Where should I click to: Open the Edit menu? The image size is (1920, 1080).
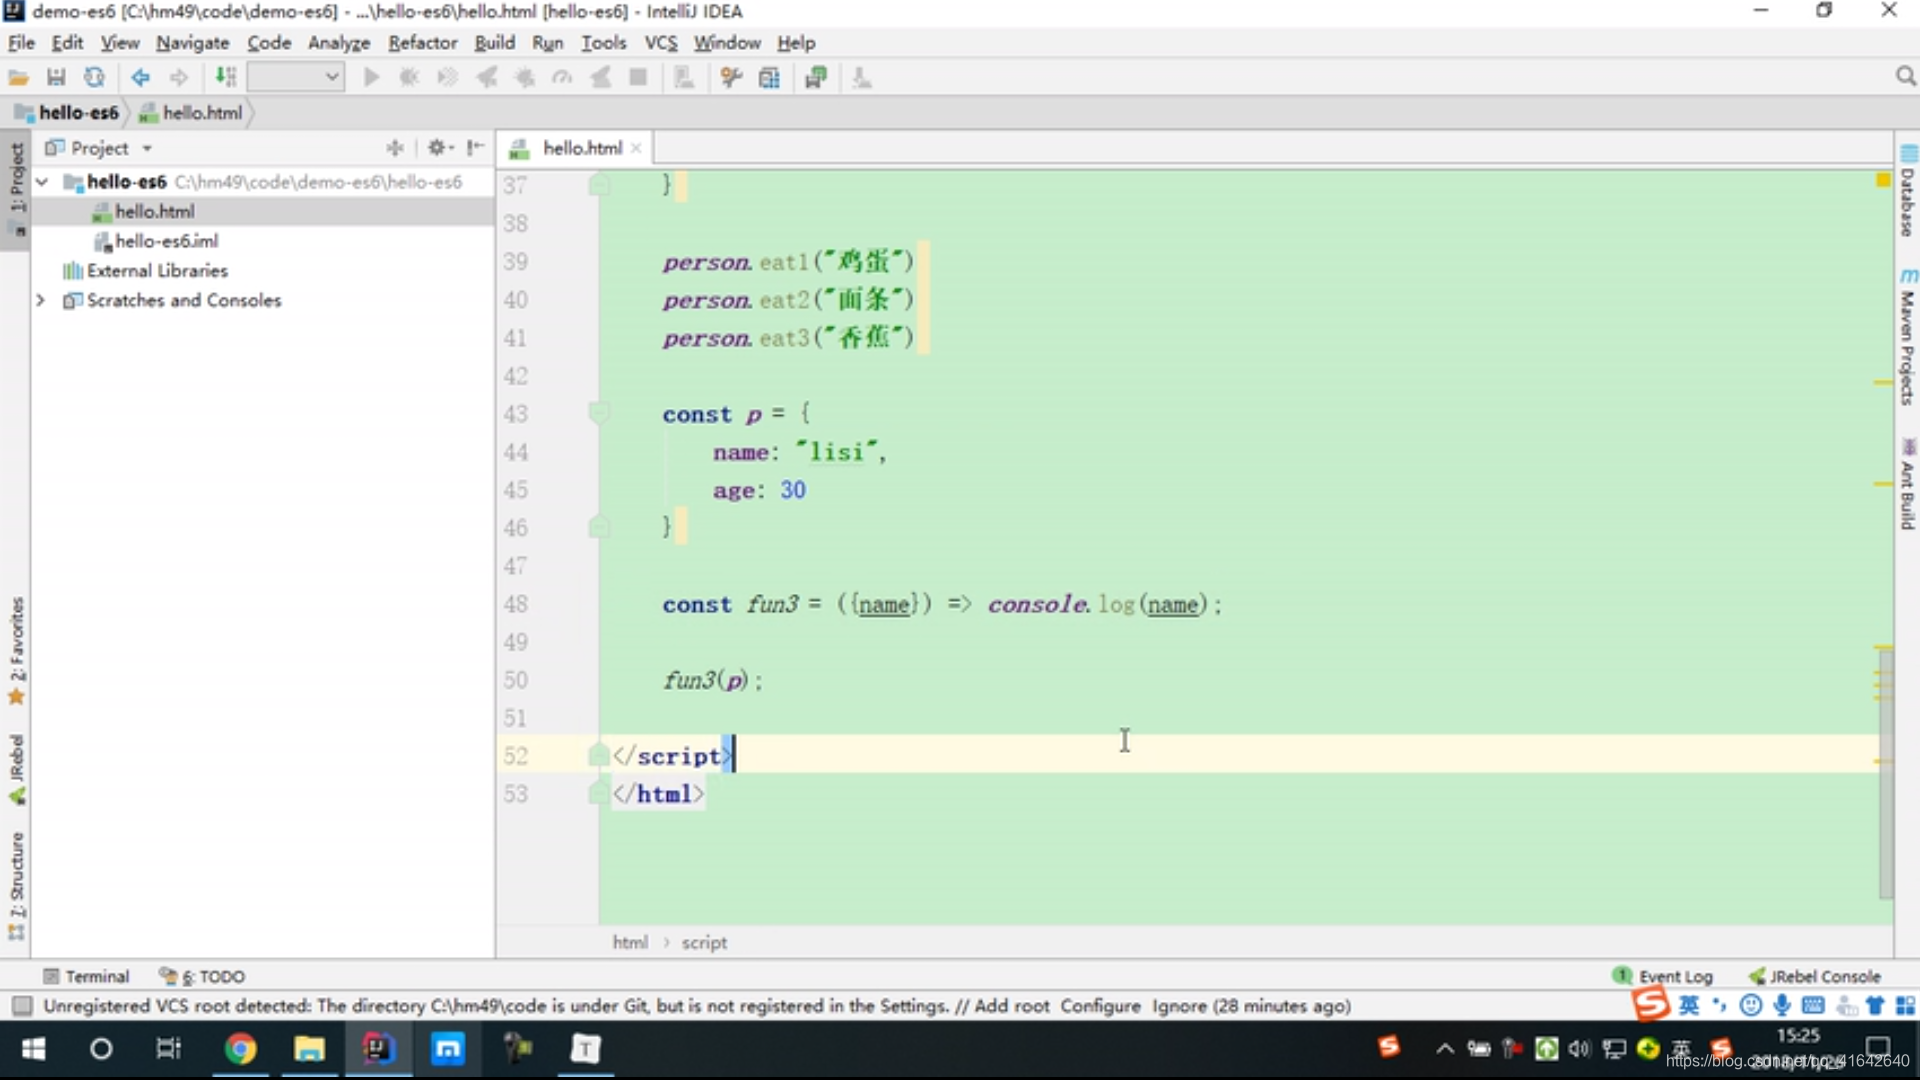click(x=67, y=43)
